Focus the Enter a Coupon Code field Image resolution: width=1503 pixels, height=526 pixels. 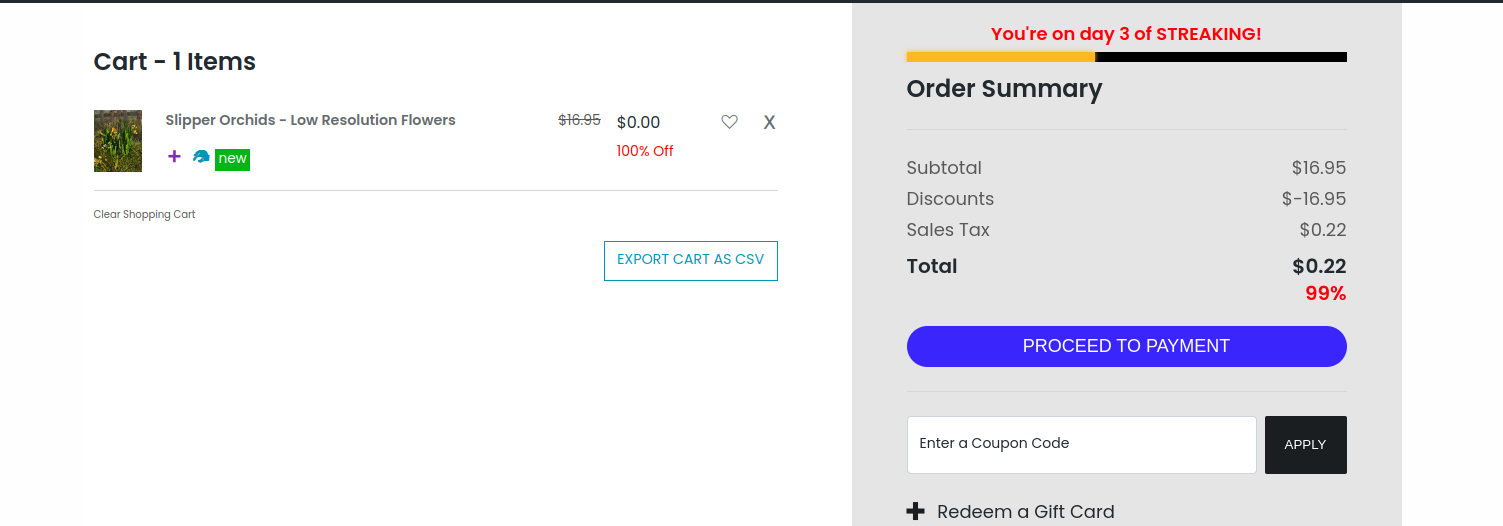click(1081, 444)
